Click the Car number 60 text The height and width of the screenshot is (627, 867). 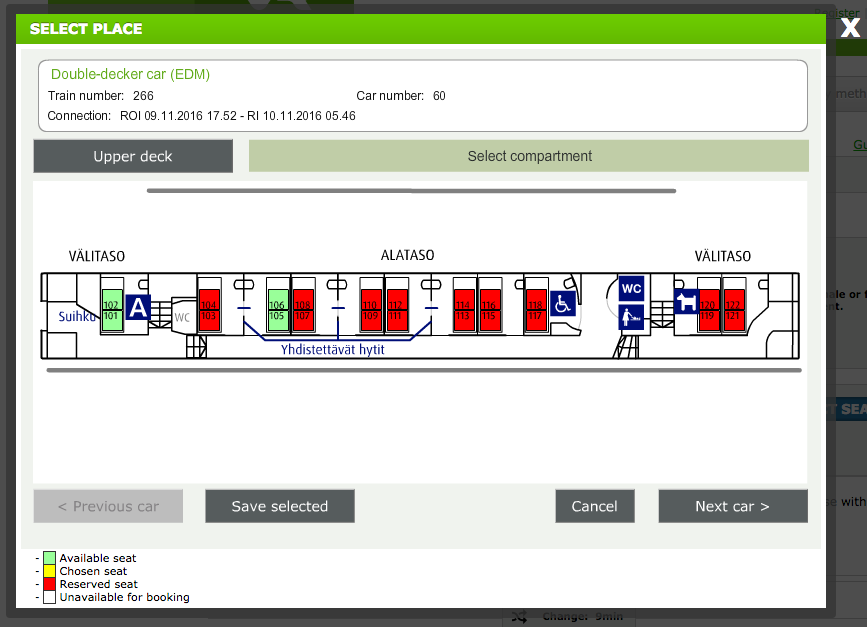[401, 96]
